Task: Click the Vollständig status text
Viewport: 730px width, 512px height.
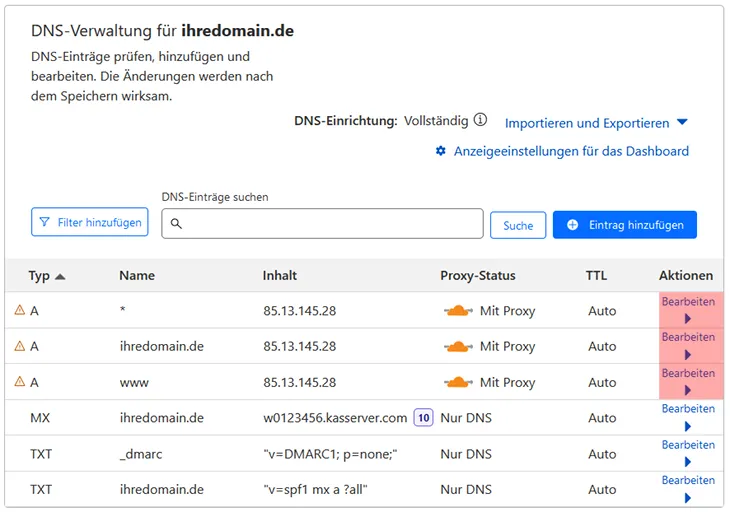Action: (436, 121)
